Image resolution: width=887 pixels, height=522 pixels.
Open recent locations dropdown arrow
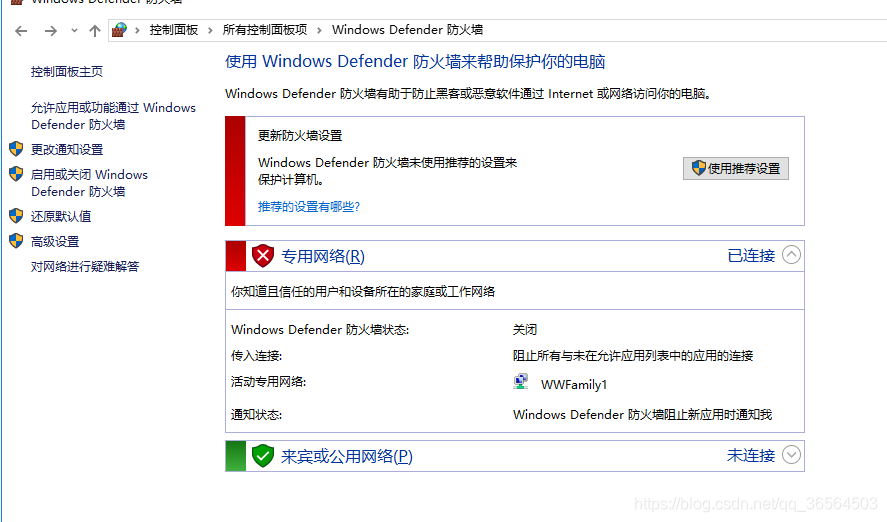coord(74,31)
